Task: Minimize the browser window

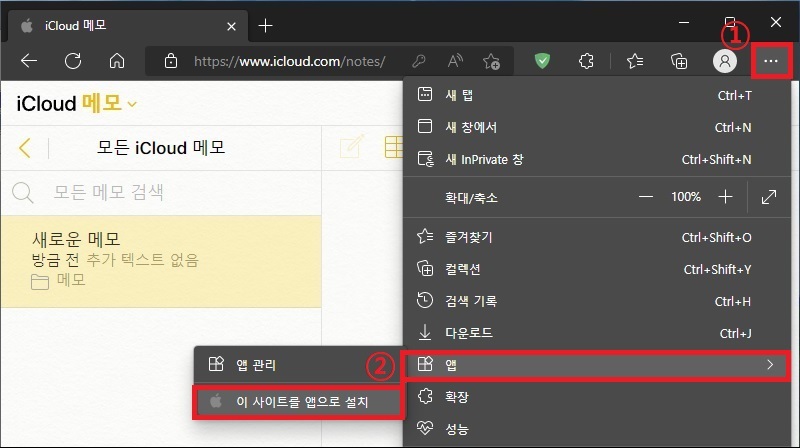Action: coord(684,22)
